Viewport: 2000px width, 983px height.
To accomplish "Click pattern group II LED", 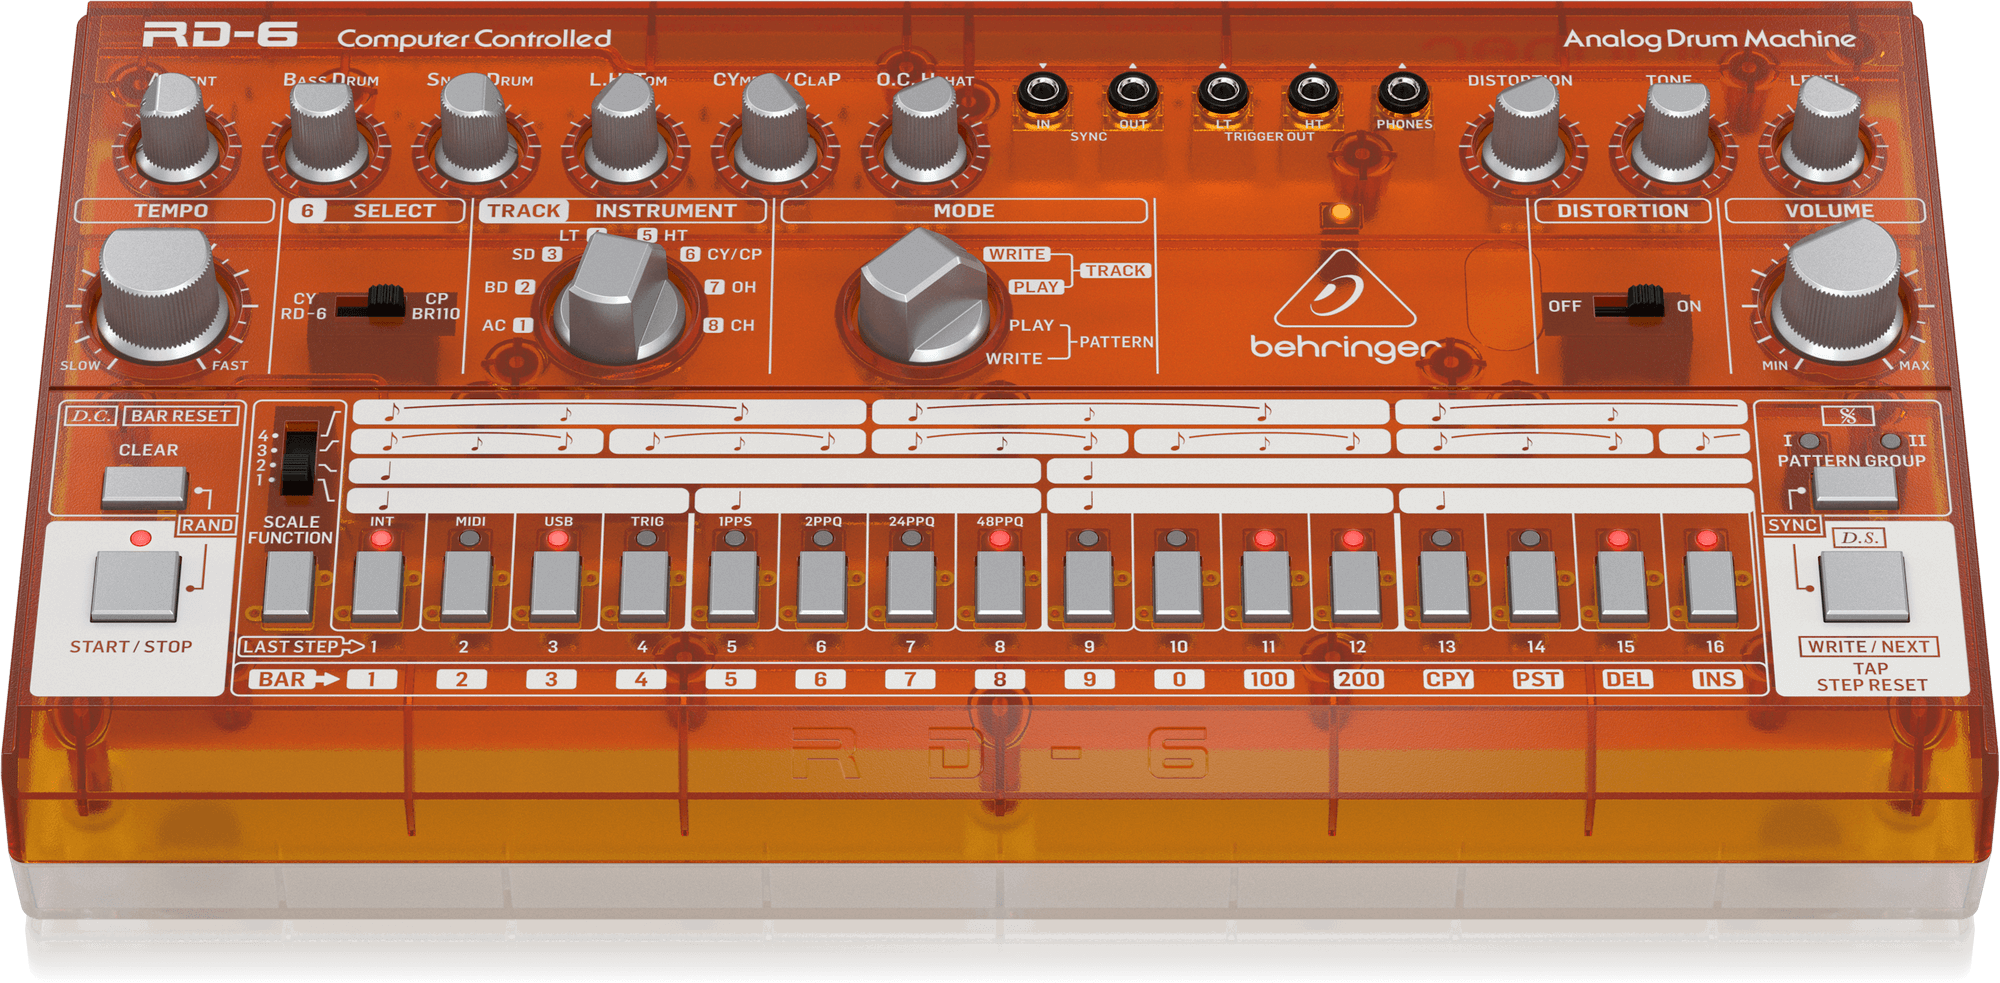I will tap(1890, 441).
